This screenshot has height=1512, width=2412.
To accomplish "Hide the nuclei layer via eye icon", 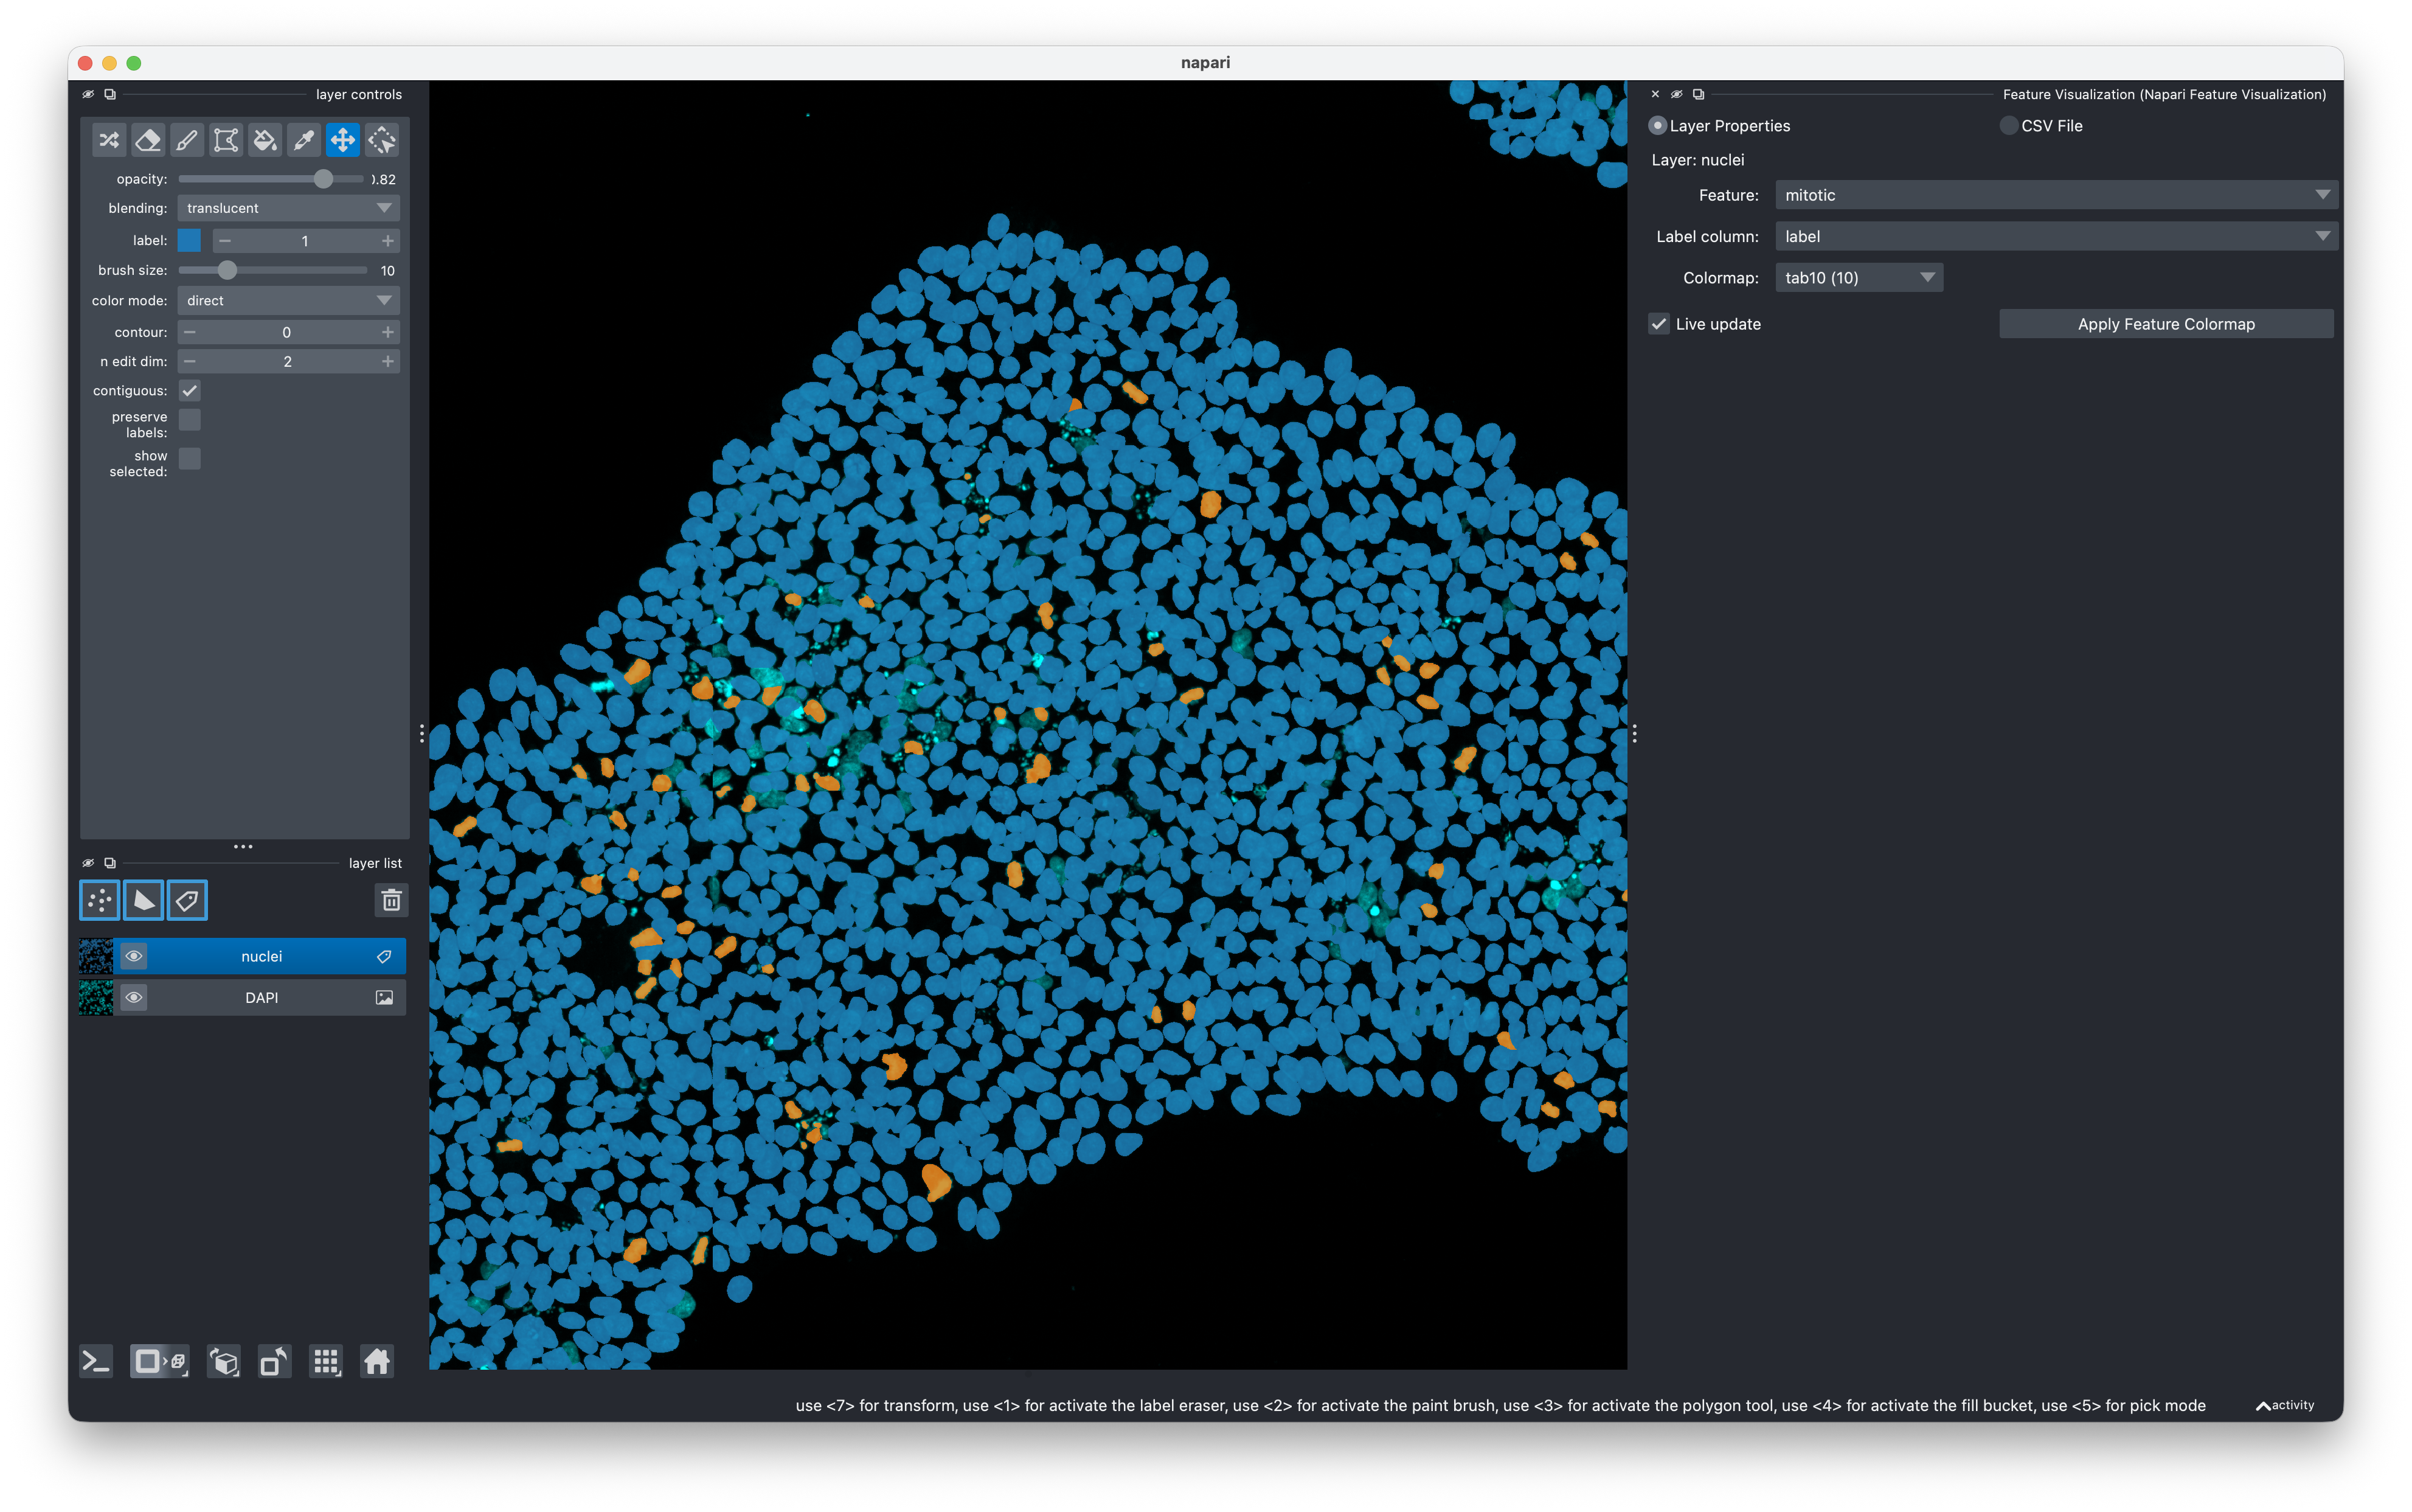I will (133, 957).
